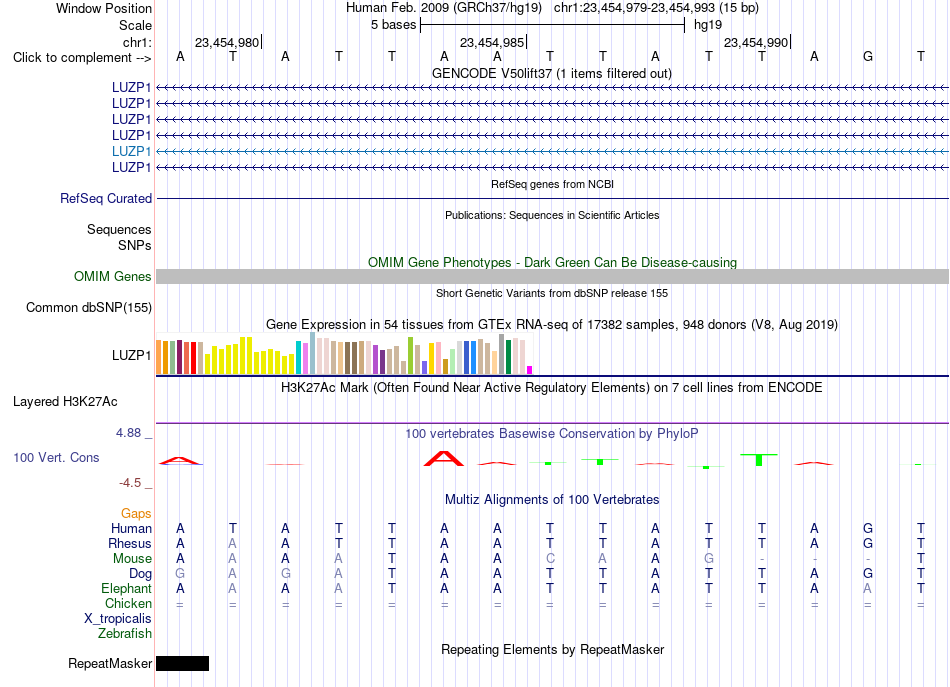The width and height of the screenshot is (950, 687).
Task: Click the PhyloP upper limit value 4.88
Action: (128, 433)
